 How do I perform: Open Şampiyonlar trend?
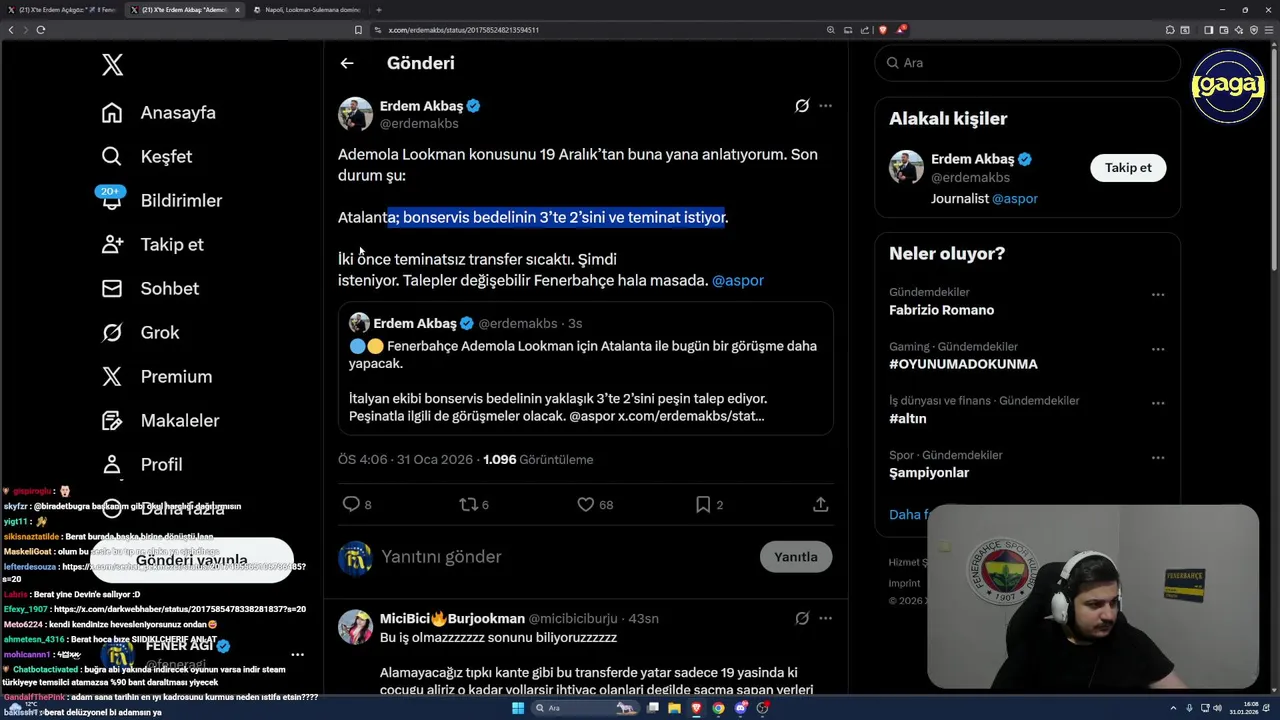tap(929, 473)
